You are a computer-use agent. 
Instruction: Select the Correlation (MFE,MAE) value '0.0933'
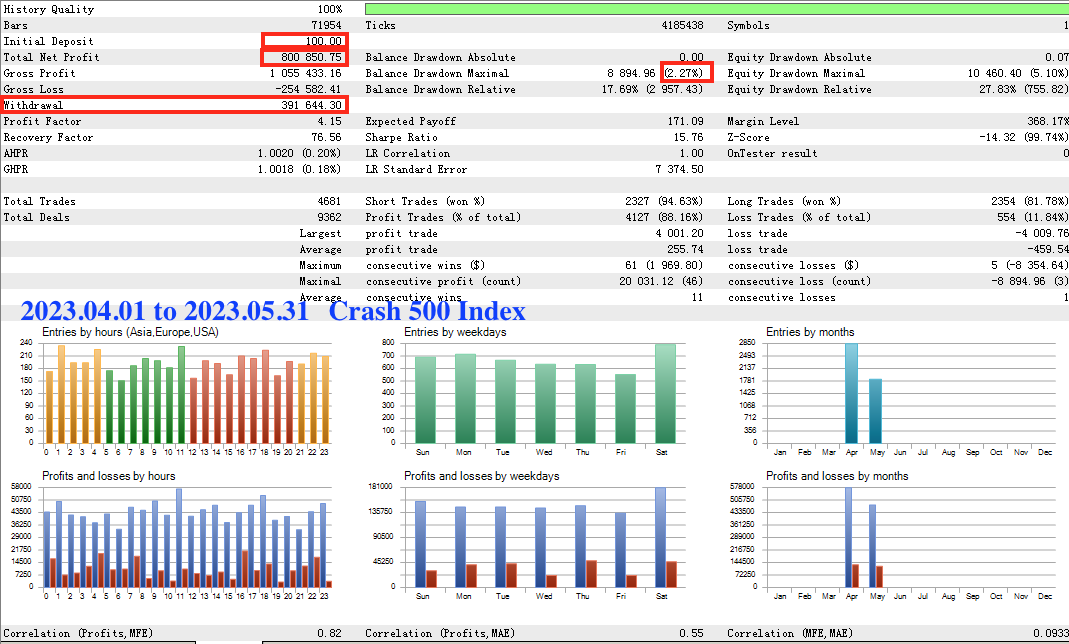tap(1051, 633)
